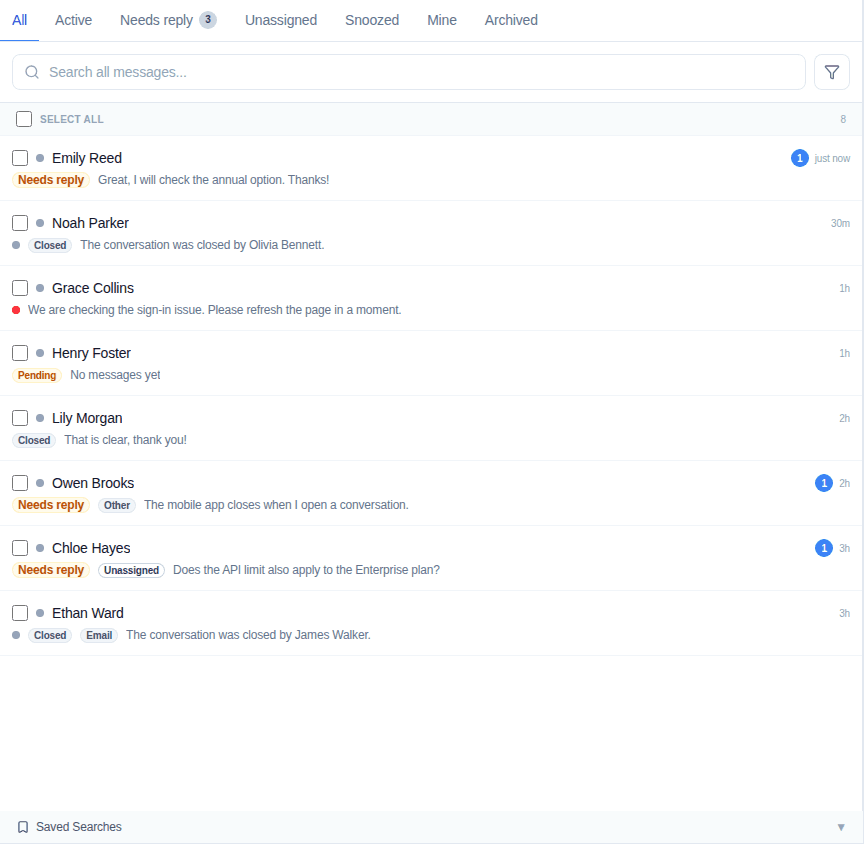Click the Saved Searches bookmark icon
Image resolution: width=864 pixels, height=844 pixels.
pos(23,827)
